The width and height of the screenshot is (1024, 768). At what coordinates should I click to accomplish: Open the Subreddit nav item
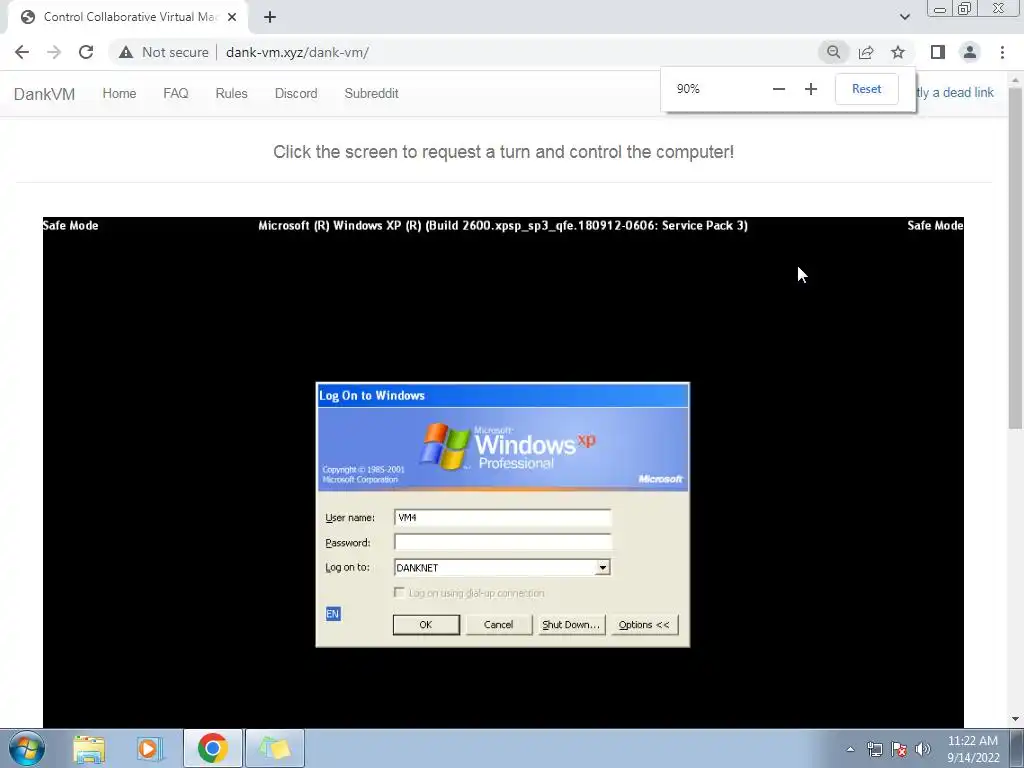372,93
